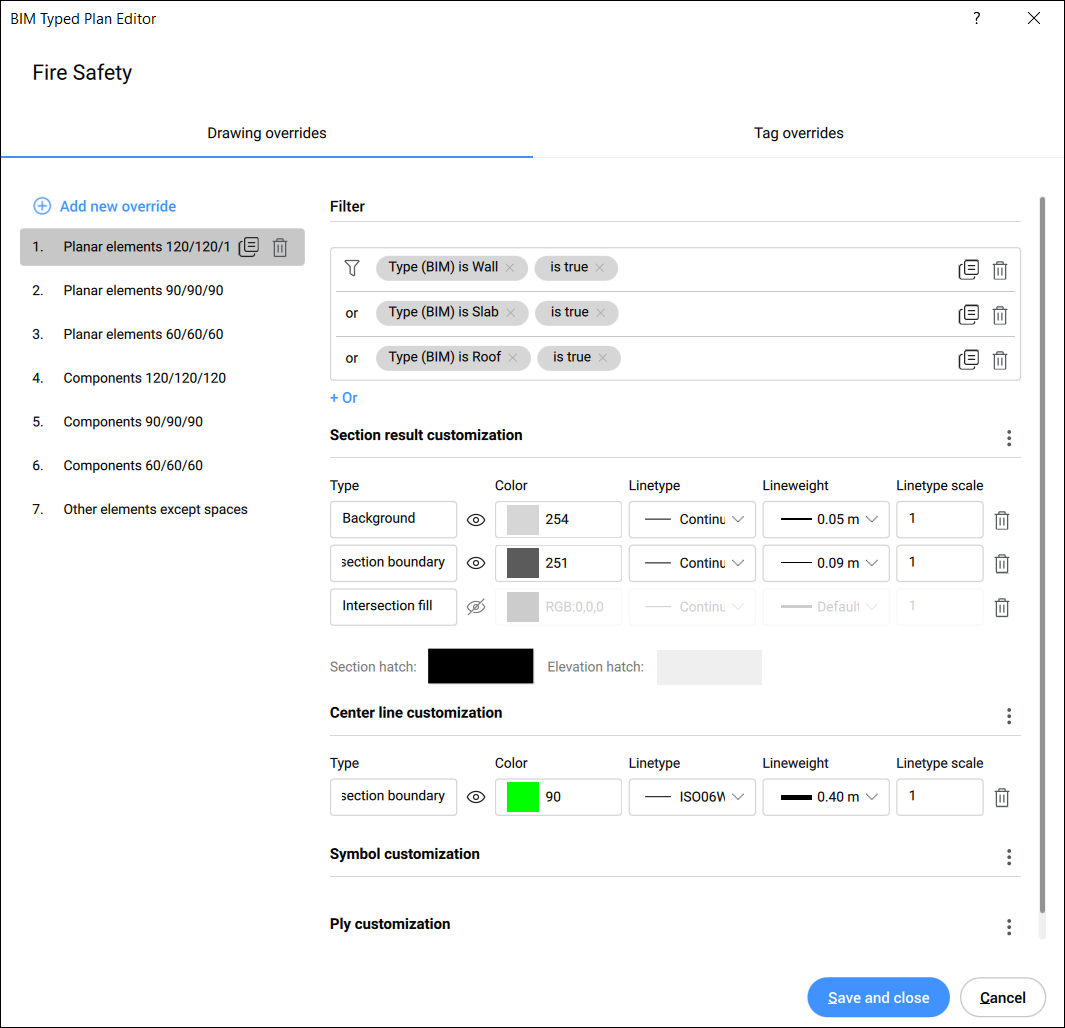The width and height of the screenshot is (1065, 1028).
Task: Select Components 90/90/90 override in list
Action: click(133, 422)
